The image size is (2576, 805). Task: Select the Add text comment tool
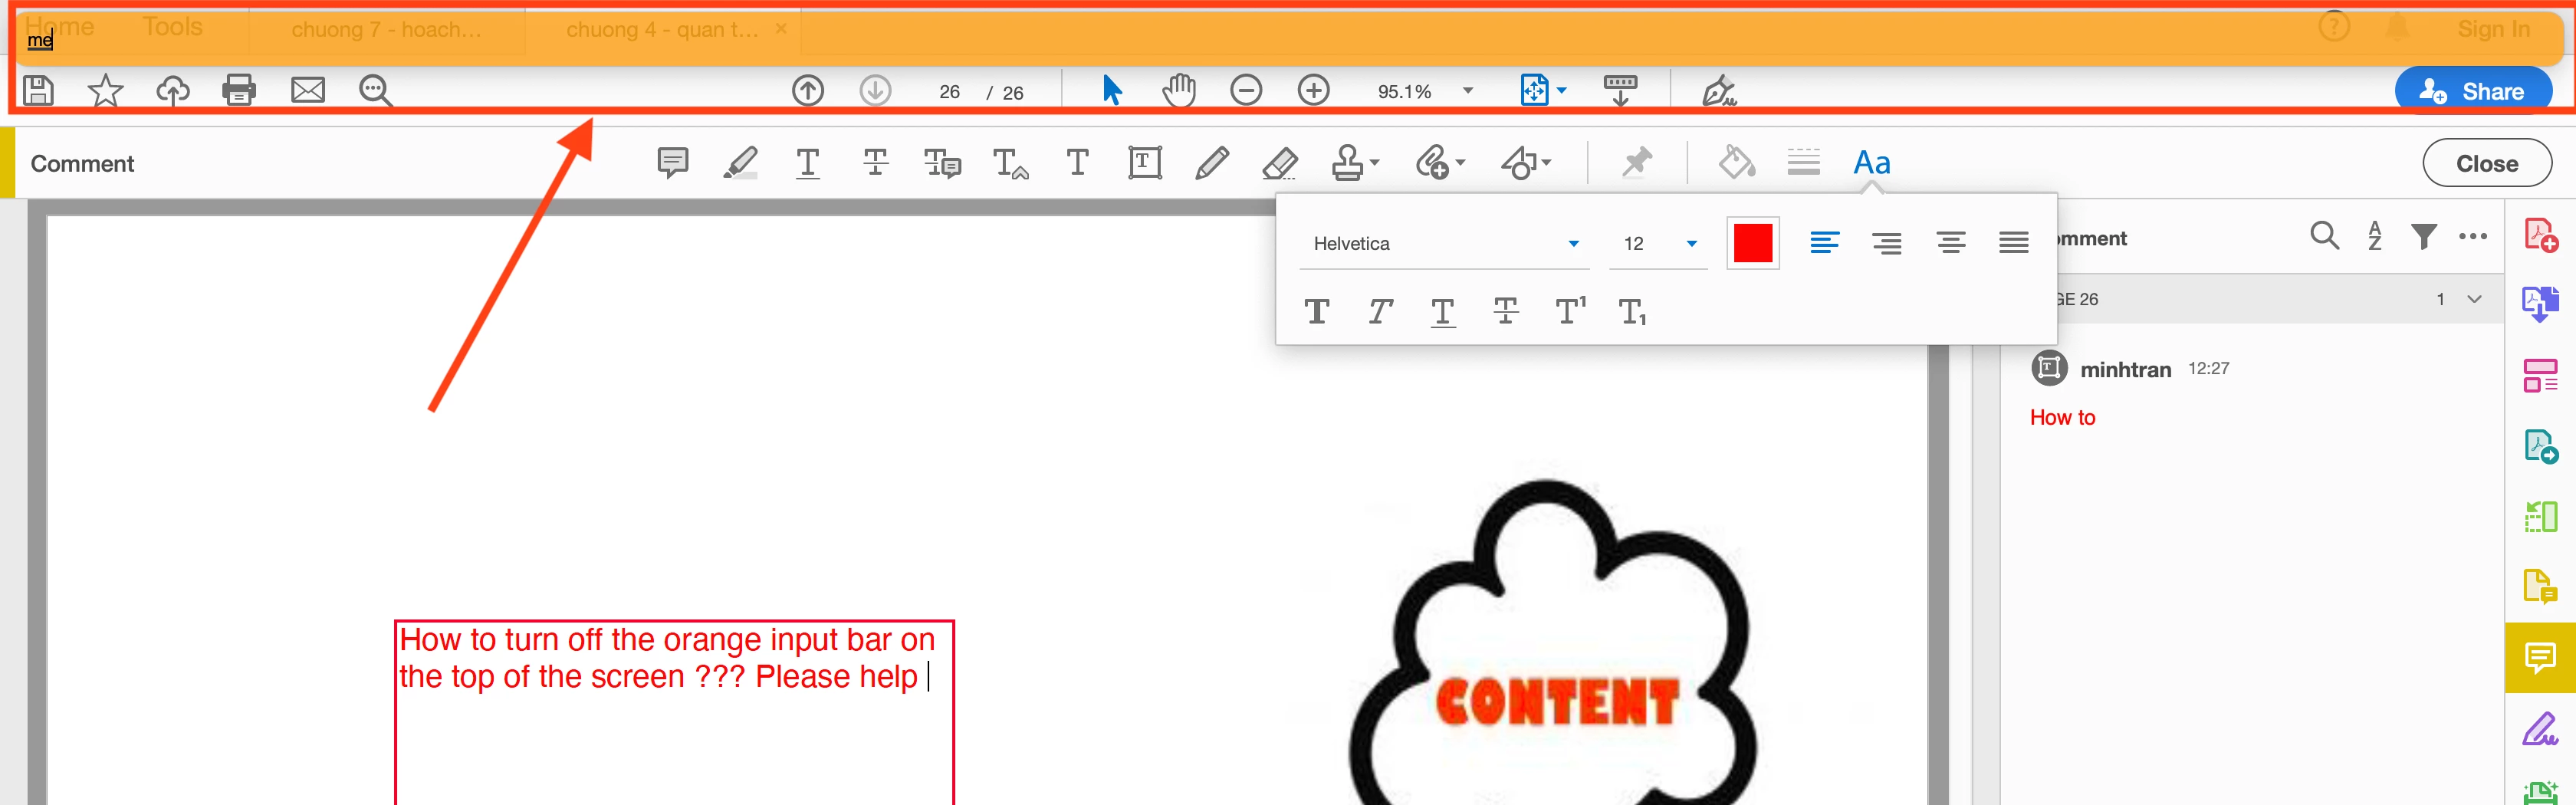click(x=1077, y=162)
